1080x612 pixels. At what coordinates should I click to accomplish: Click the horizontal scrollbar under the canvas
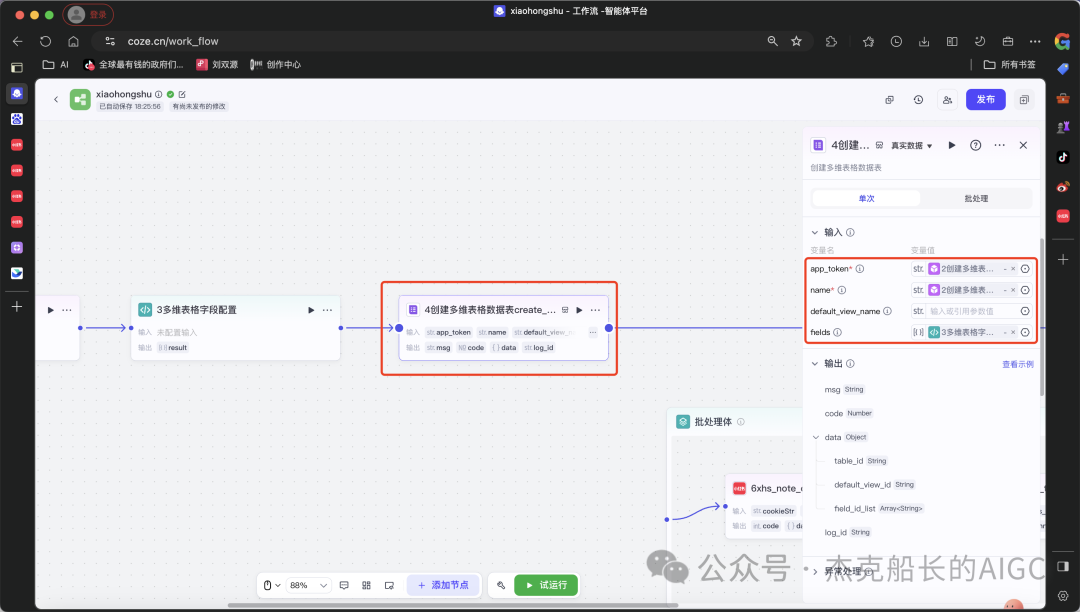(x=453, y=606)
